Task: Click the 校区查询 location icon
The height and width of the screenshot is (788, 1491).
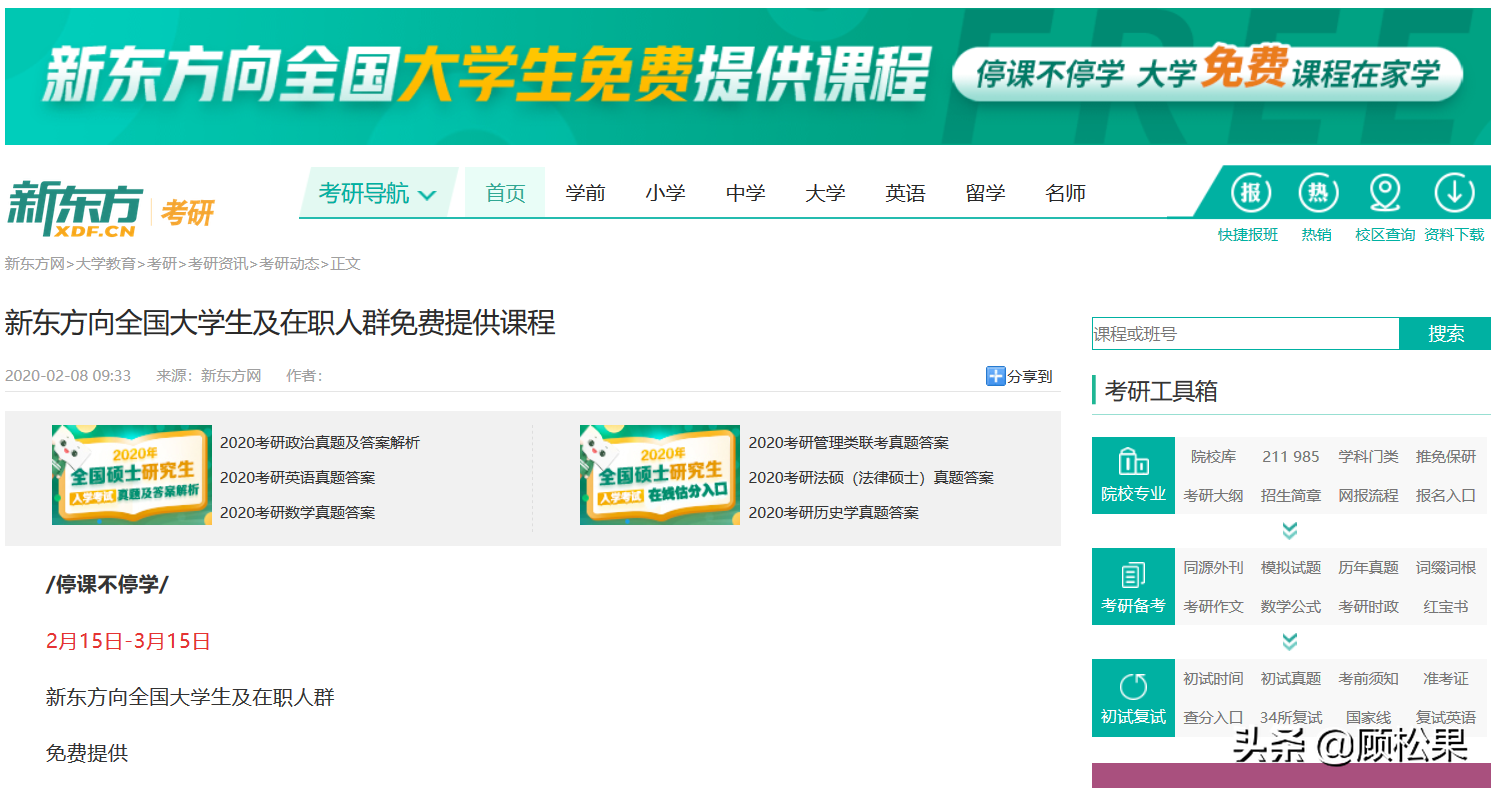Action: click(1384, 192)
